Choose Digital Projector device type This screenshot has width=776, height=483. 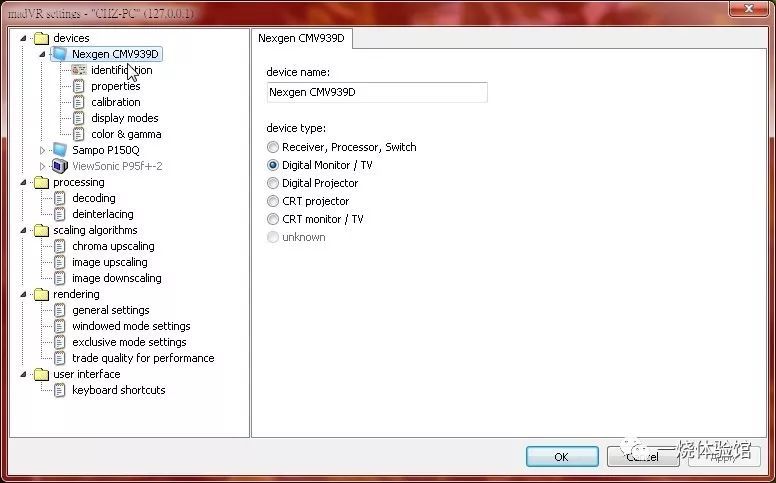(273, 183)
